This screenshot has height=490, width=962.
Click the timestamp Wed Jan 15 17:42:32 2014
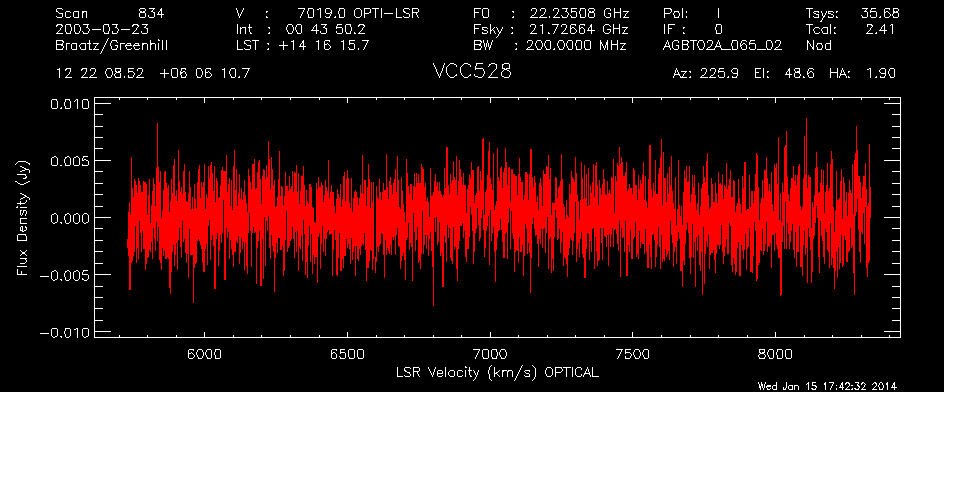pos(827,386)
